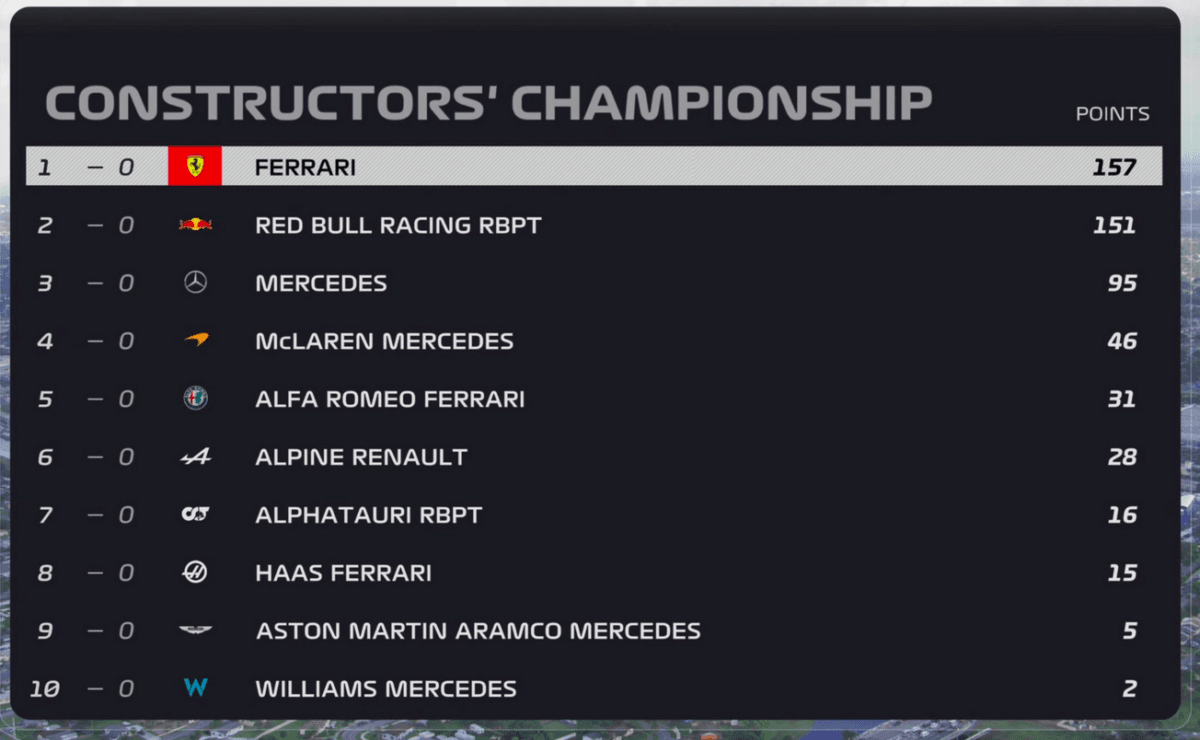This screenshot has height=740, width=1200.
Task: Click the Alpine Renault position change indicator
Action: tap(110, 458)
